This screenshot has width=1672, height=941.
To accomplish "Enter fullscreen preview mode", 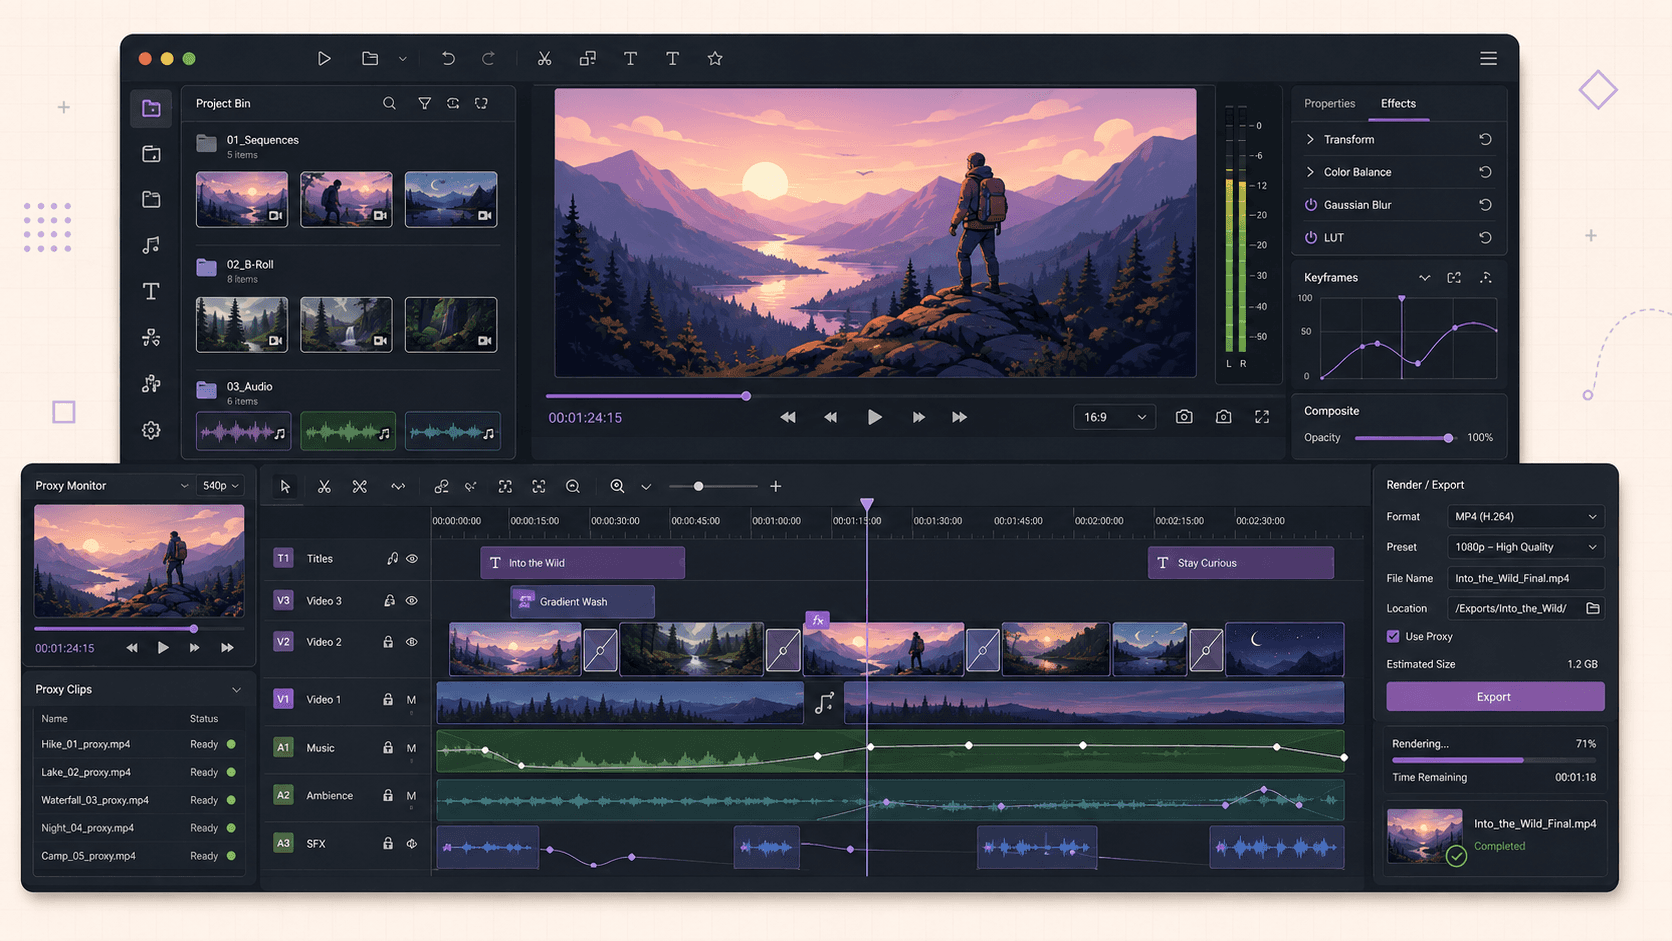I will click(1262, 417).
